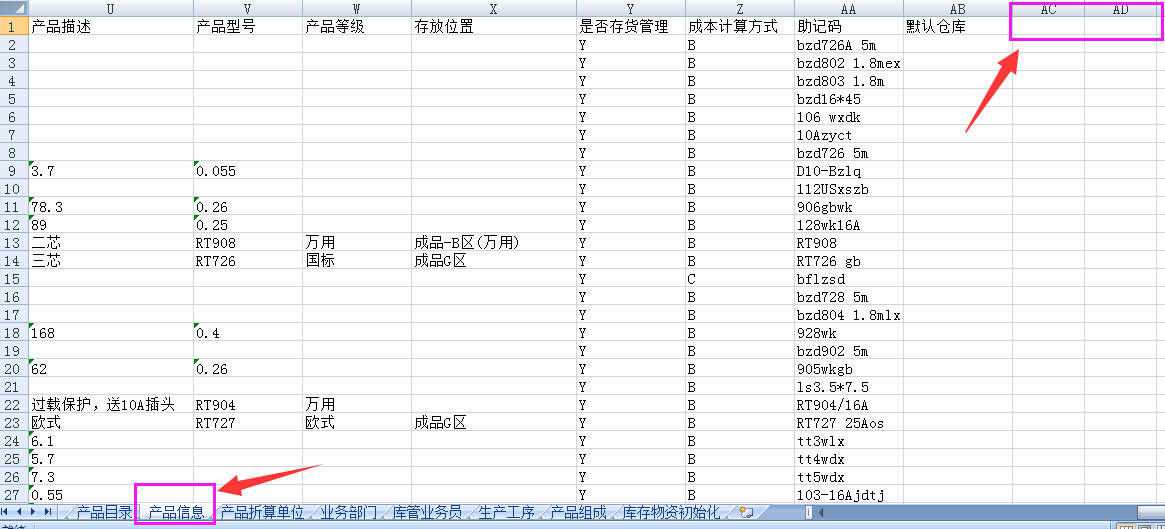This screenshot has width=1165, height=529.
Task: Switch to the 产品目录 sheet tab
Action: point(104,513)
